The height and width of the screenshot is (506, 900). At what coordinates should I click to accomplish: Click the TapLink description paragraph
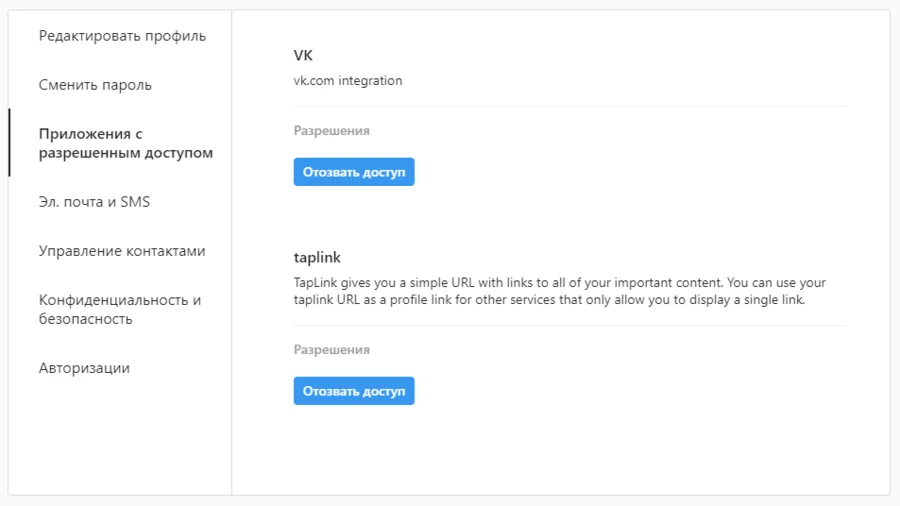(560, 291)
